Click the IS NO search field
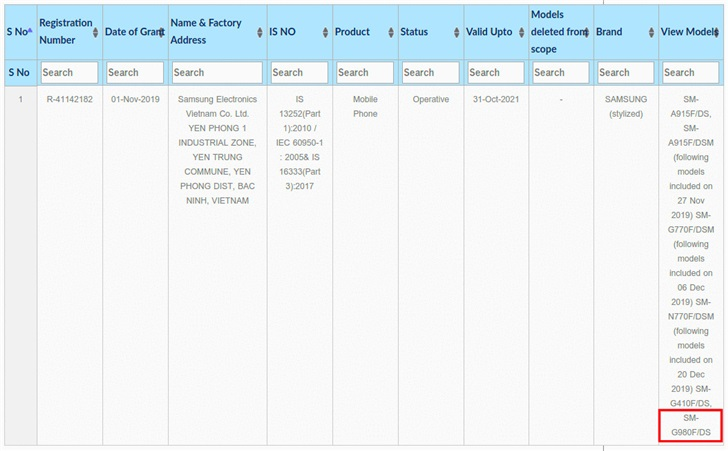This screenshot has height=451, width=728. click(299, 72)
